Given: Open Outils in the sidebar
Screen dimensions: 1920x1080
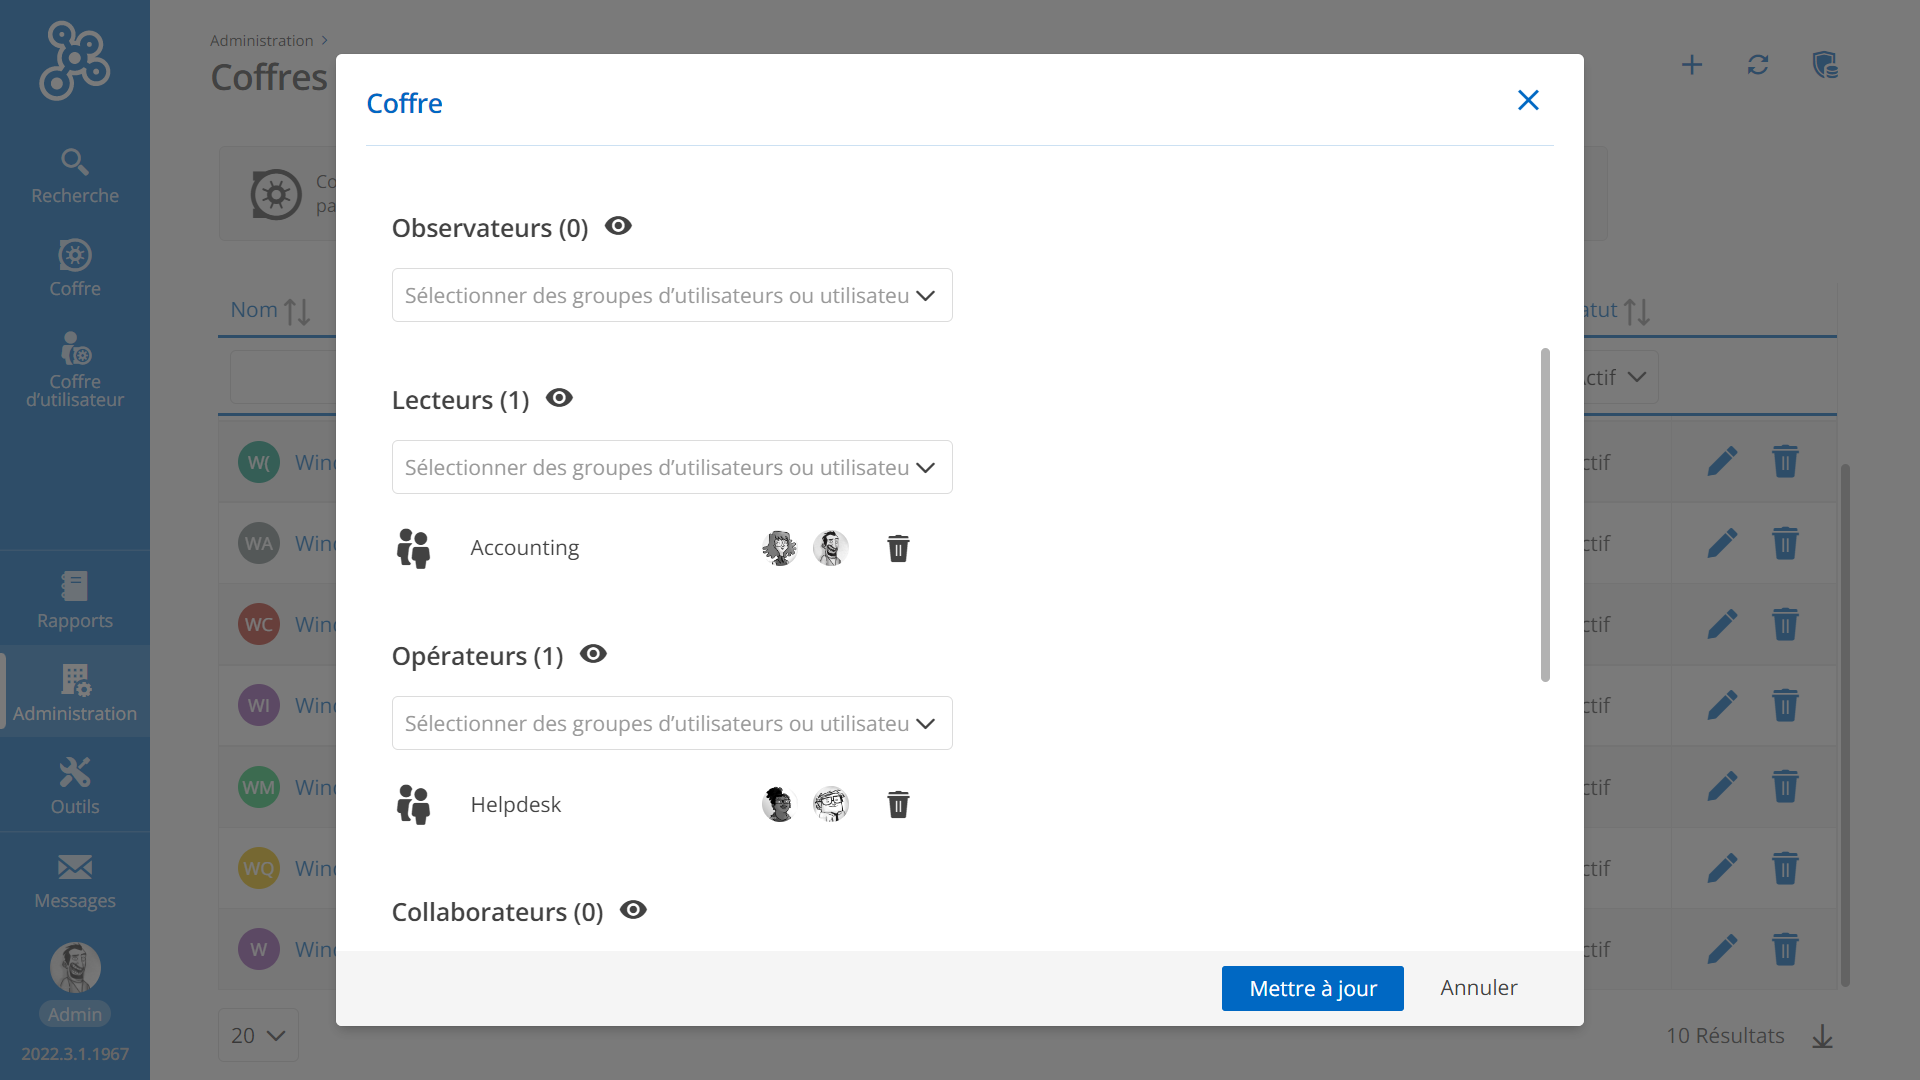Looking at the screenshot, I should click(x=75, y=786).
